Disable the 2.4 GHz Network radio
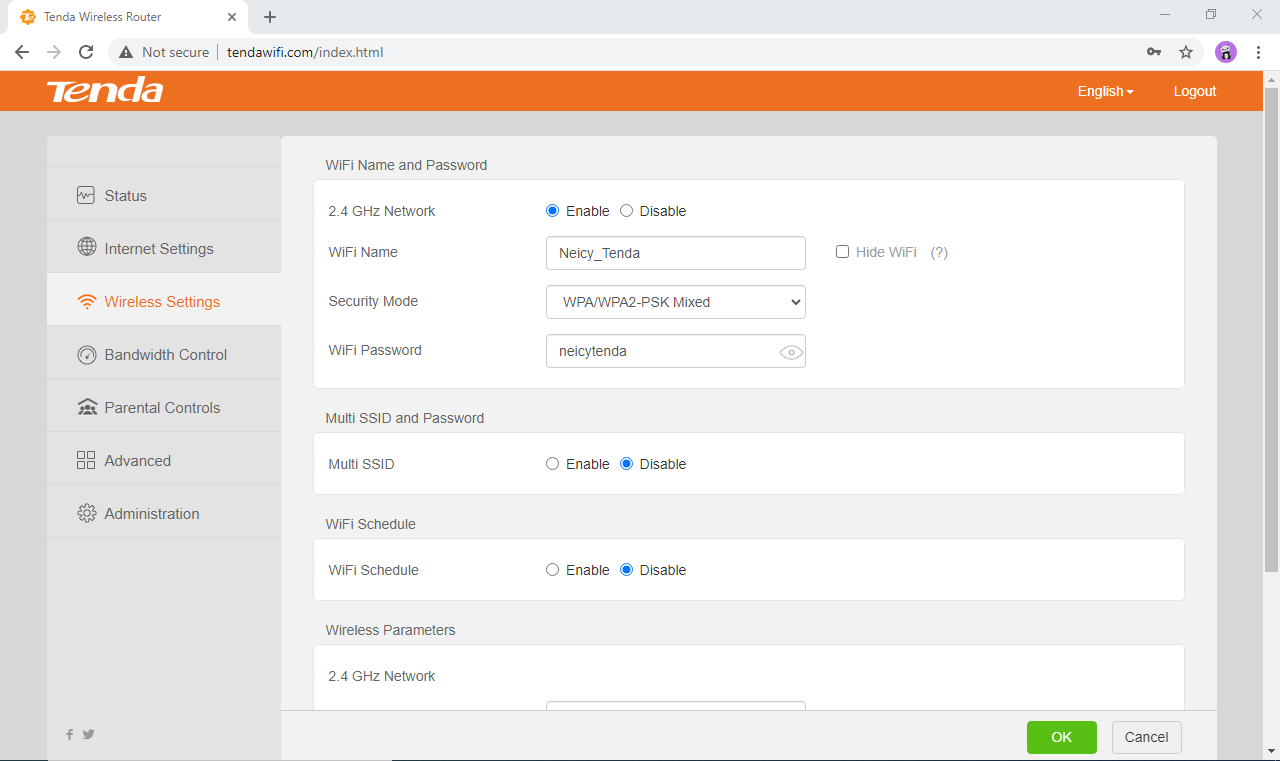The image size is (1280, 761). click(626, 211)
